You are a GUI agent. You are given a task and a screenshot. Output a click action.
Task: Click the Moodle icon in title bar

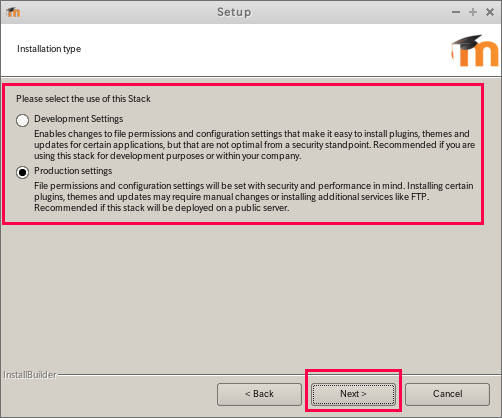[13, 12]
